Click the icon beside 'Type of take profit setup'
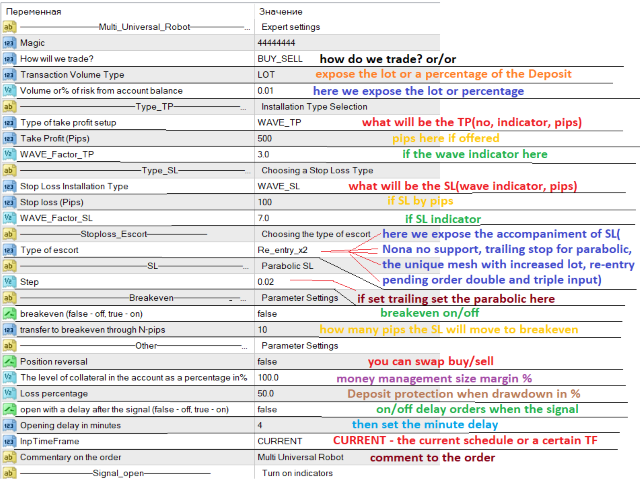The height and width of the screenshot is (480, 640). [x=9, y=122]
